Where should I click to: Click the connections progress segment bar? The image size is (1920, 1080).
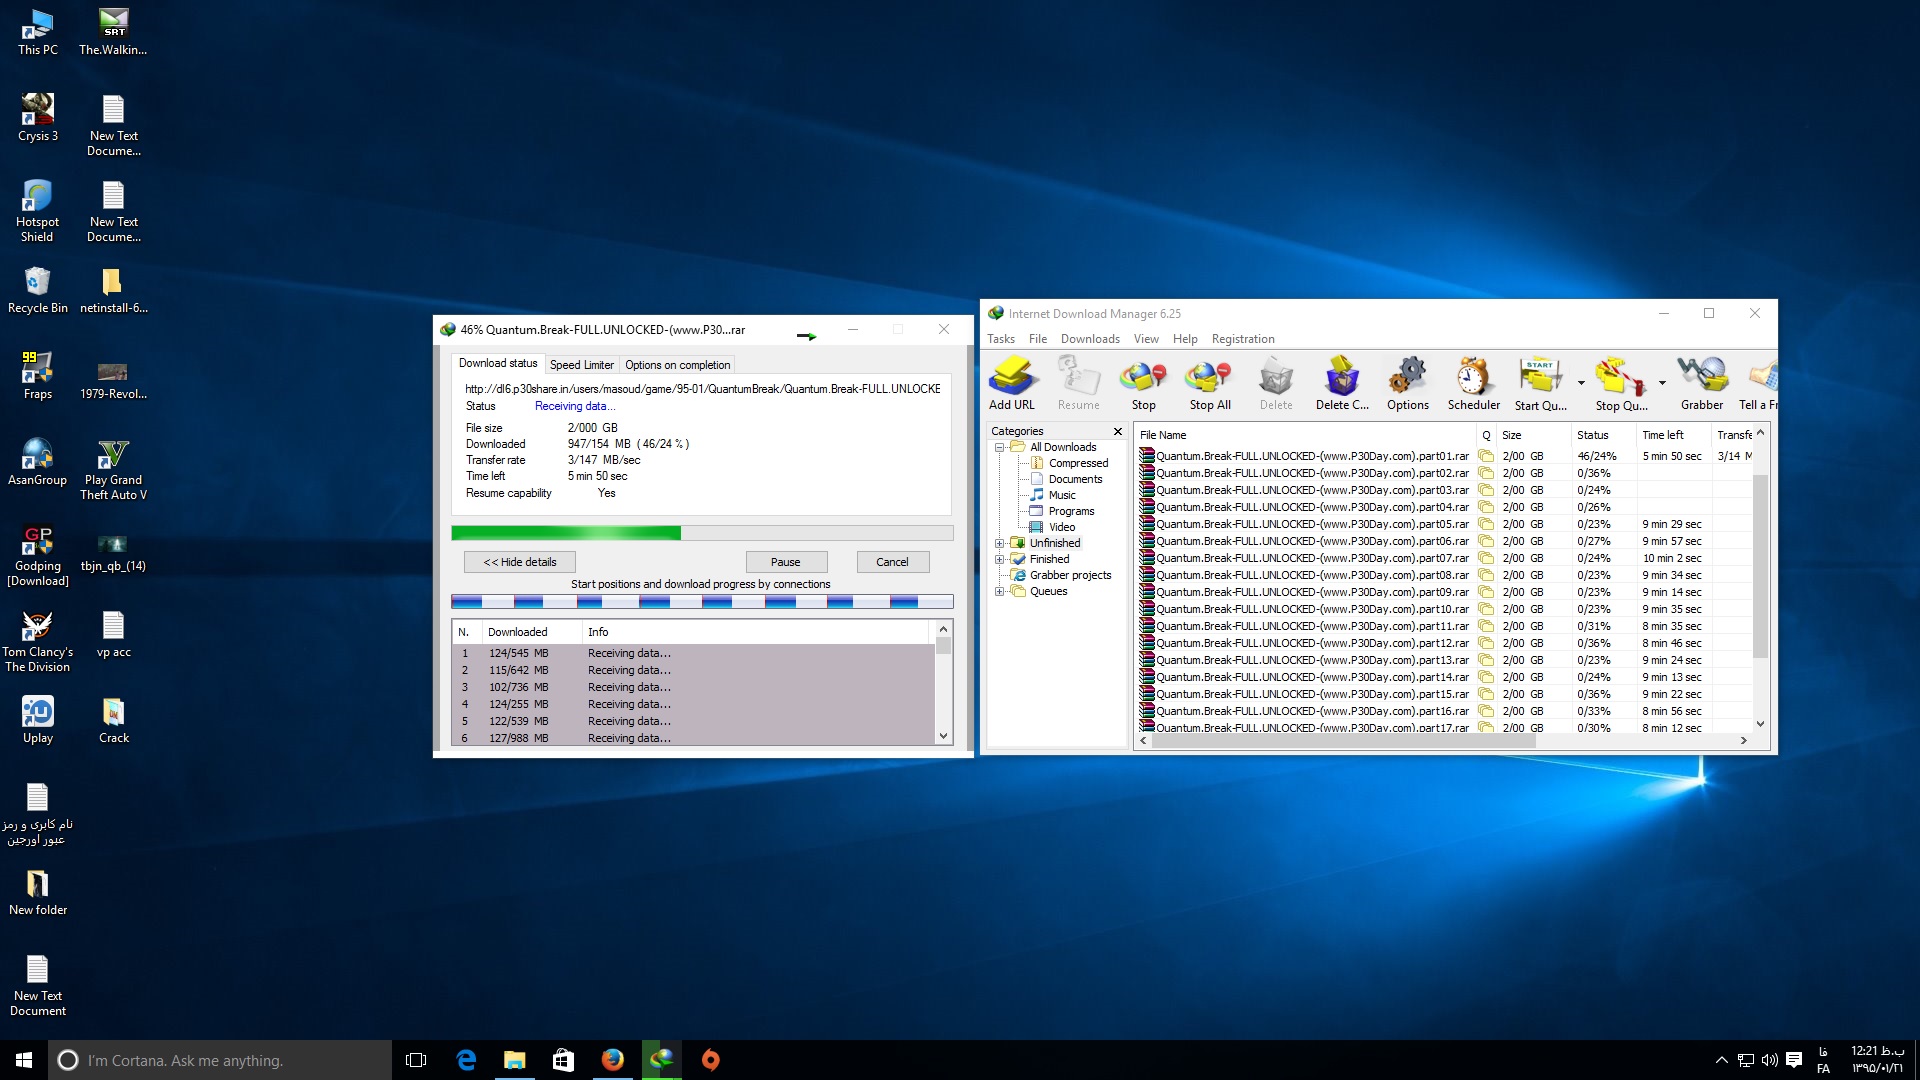702,601
